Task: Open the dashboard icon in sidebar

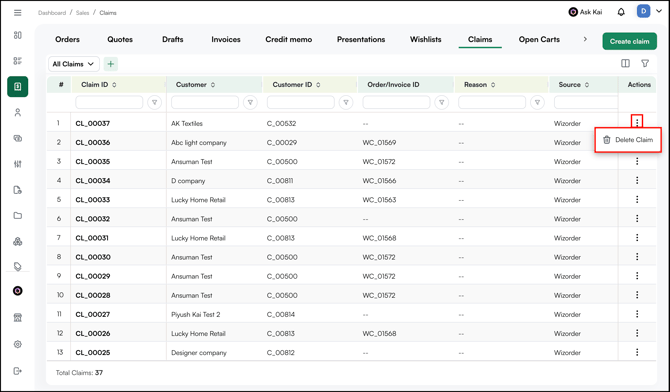Action: 18,35
